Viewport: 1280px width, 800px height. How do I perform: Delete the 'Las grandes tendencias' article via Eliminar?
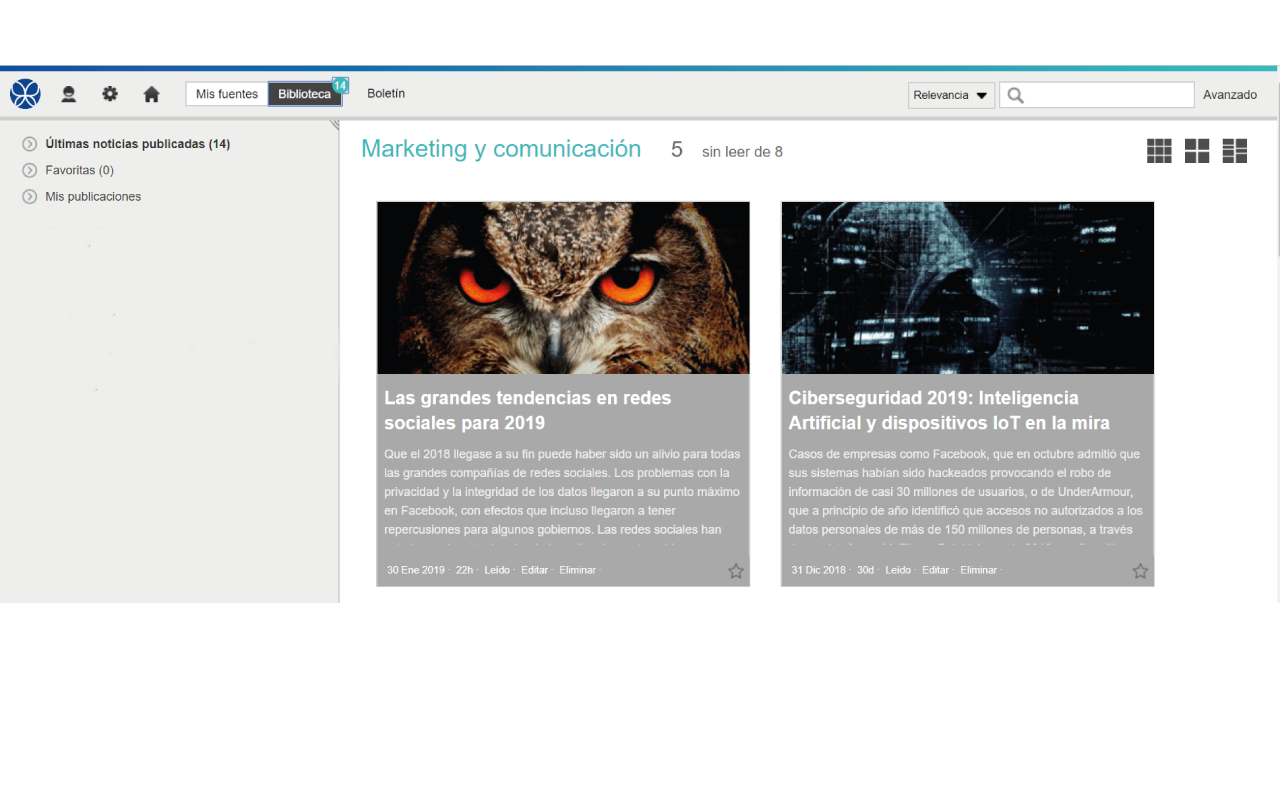pos(577,570)
